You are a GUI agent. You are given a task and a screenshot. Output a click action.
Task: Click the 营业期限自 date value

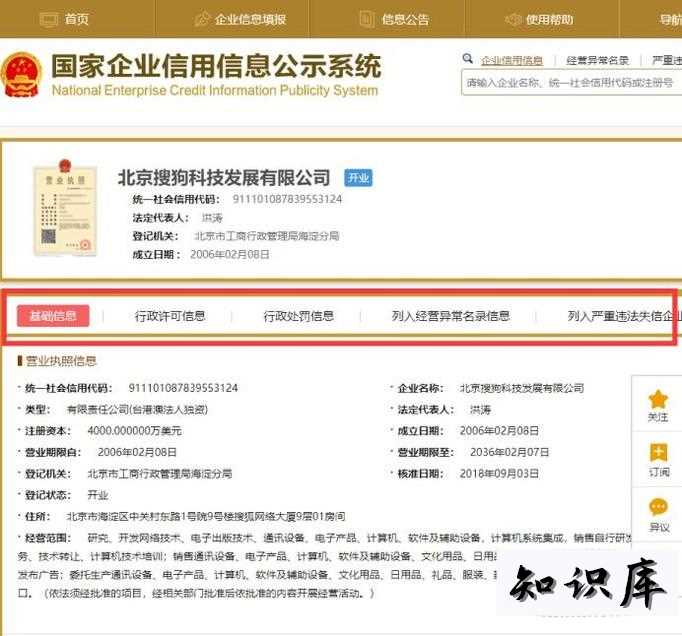(x=137, y=452)
